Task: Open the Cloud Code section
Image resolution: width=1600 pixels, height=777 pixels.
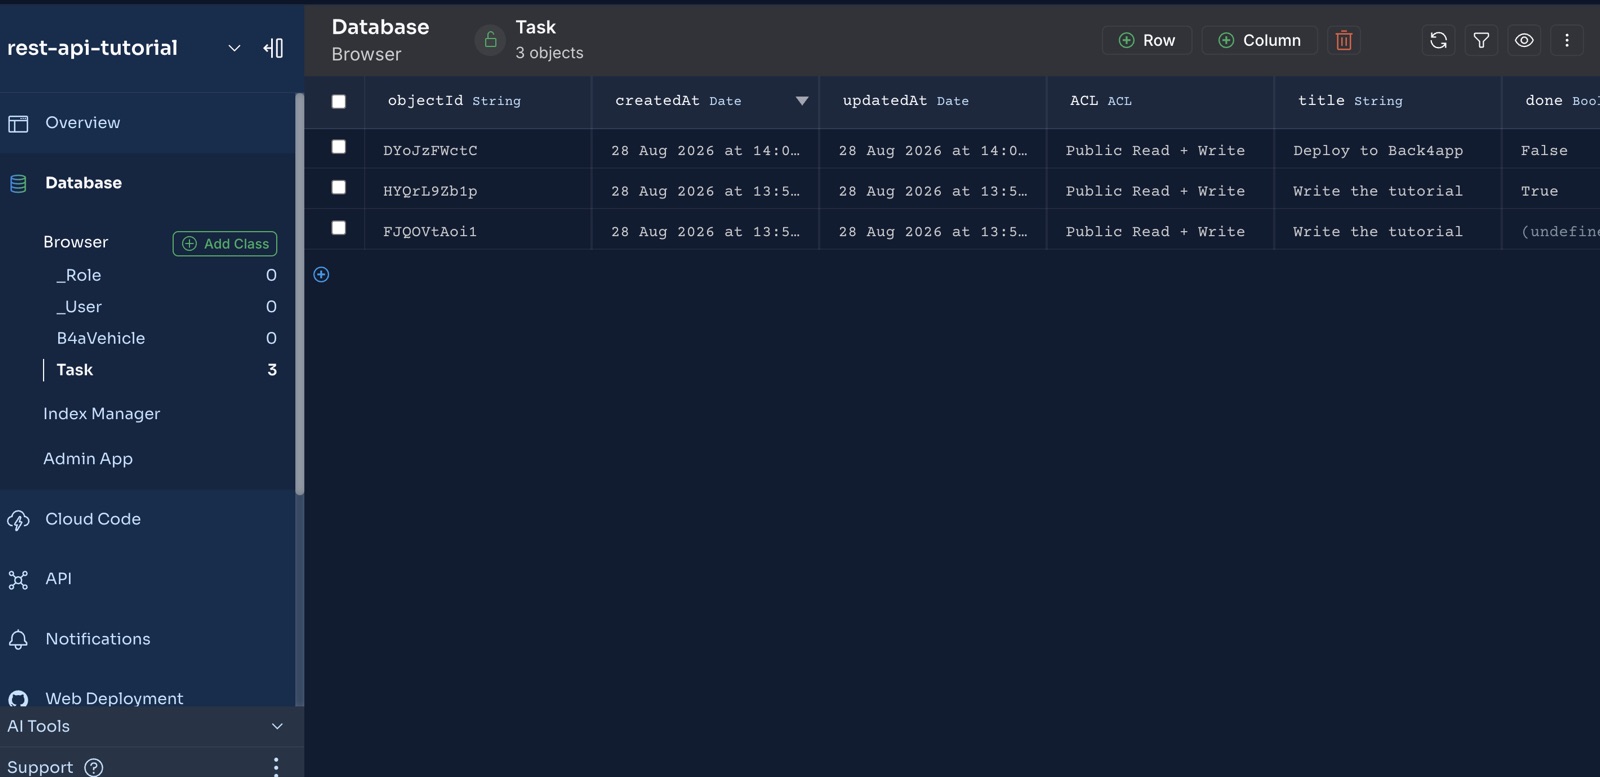Action: (93, 519)
